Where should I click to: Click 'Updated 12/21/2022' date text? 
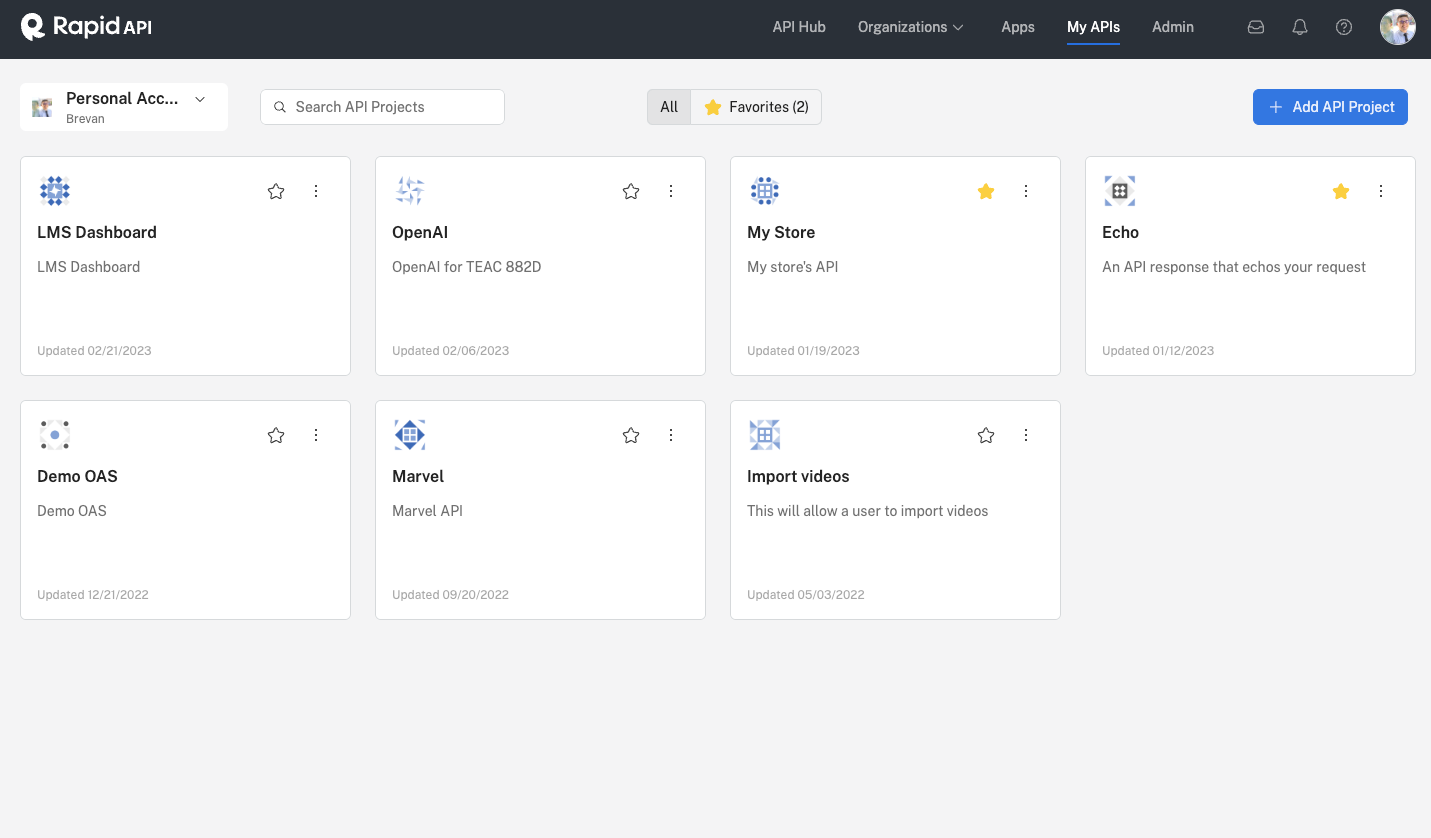[93, 595]
